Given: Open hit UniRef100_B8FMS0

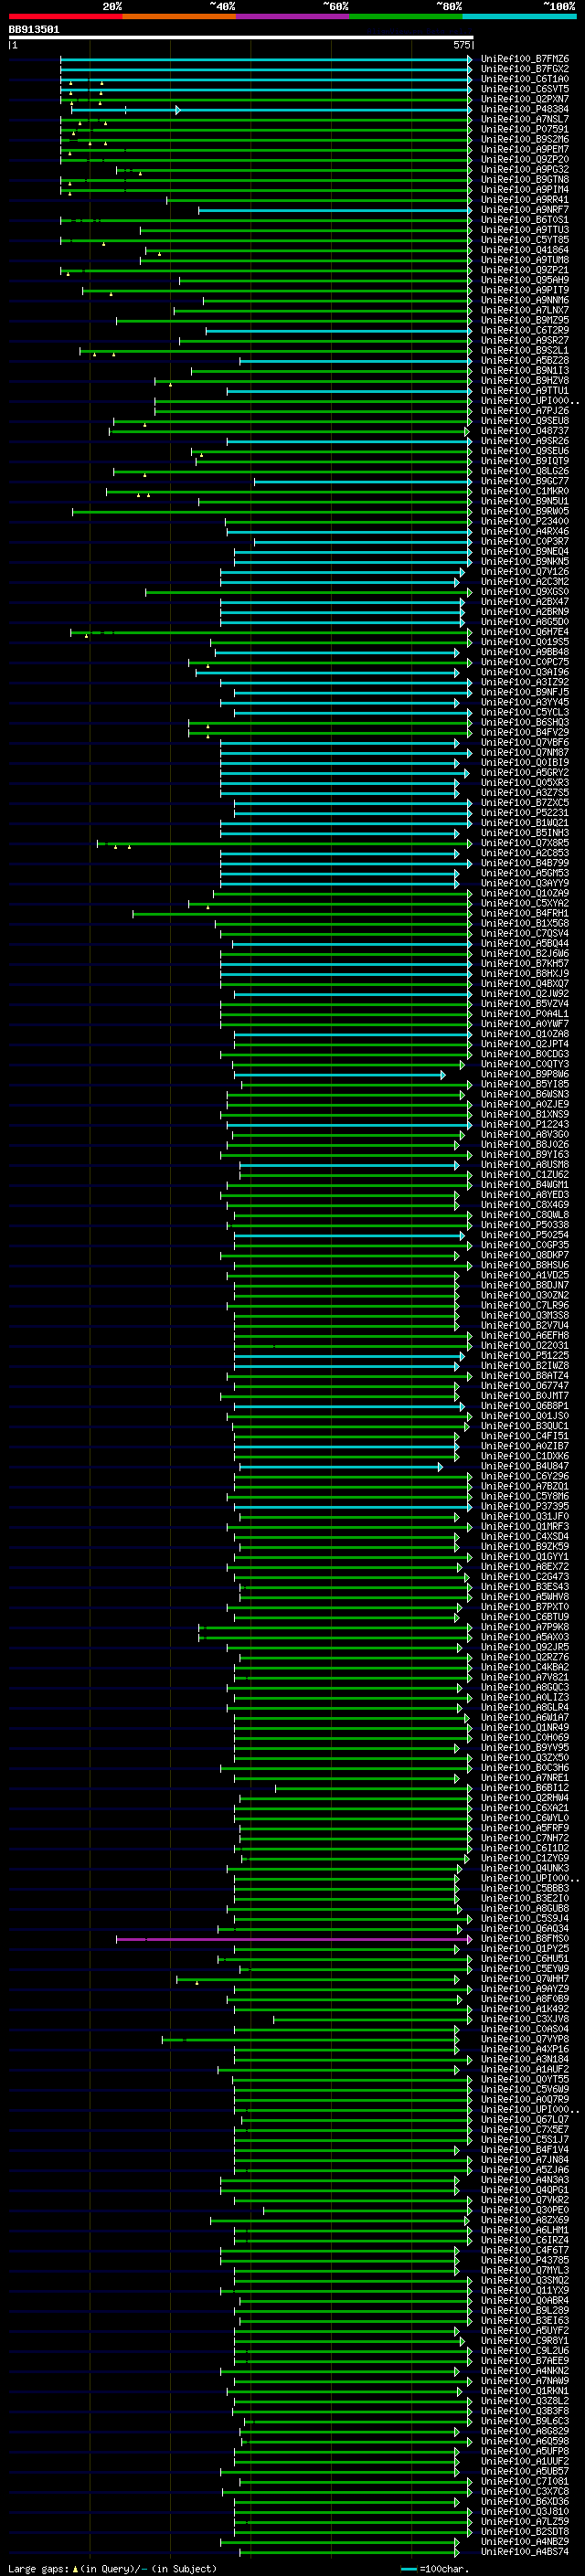Looking at the screenshot, I should (x=524, y=1939).
